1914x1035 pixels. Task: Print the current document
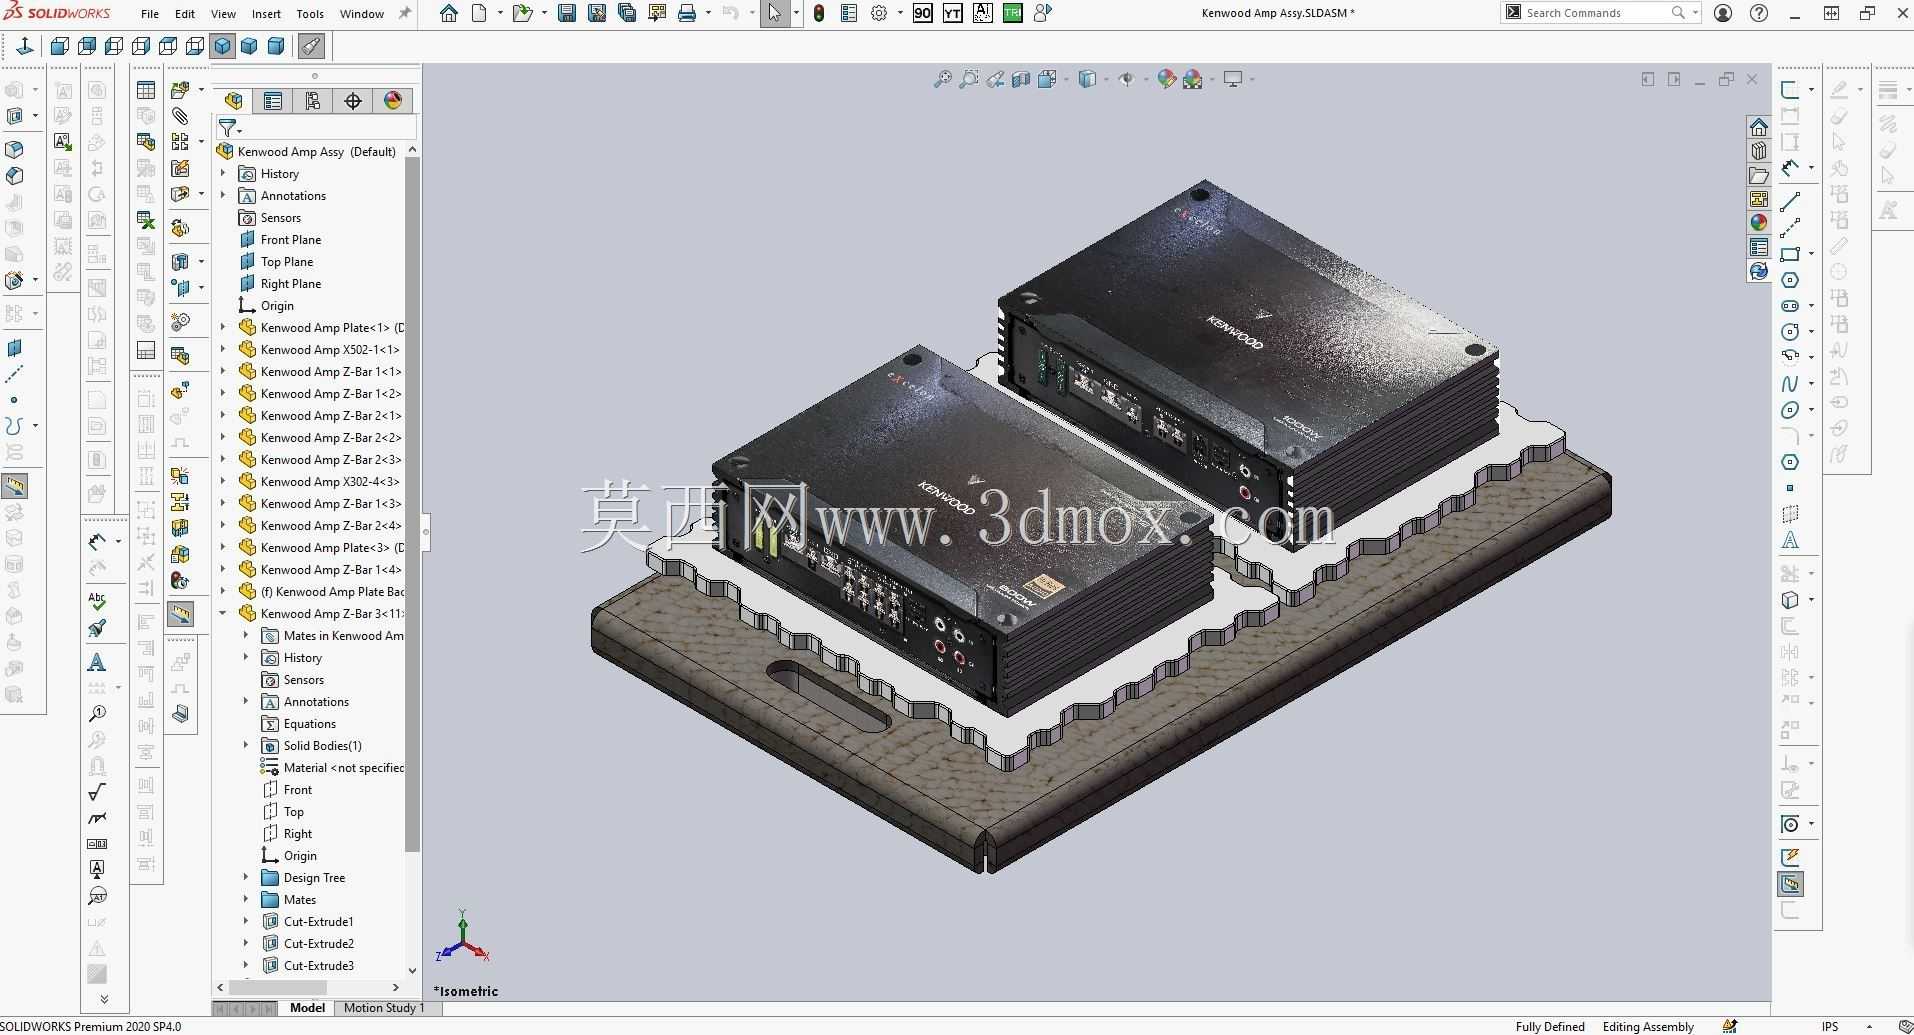687,13
